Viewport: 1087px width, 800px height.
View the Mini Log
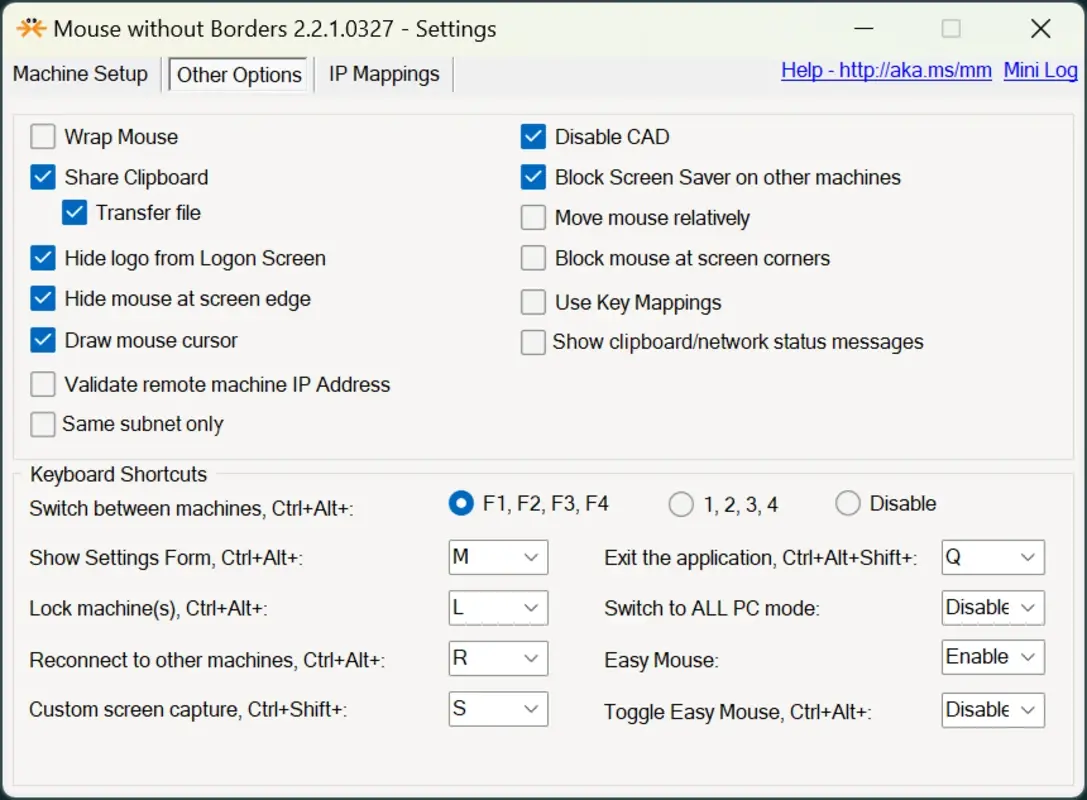click(1040, 70)
